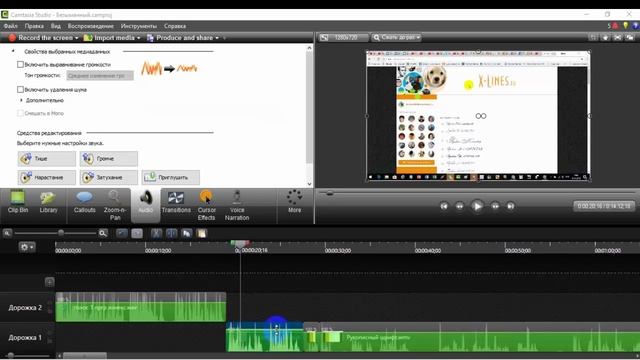Open Record the screen dropdown arrow
This screenshot has height=360, width=640.
[x=76, y=38]
